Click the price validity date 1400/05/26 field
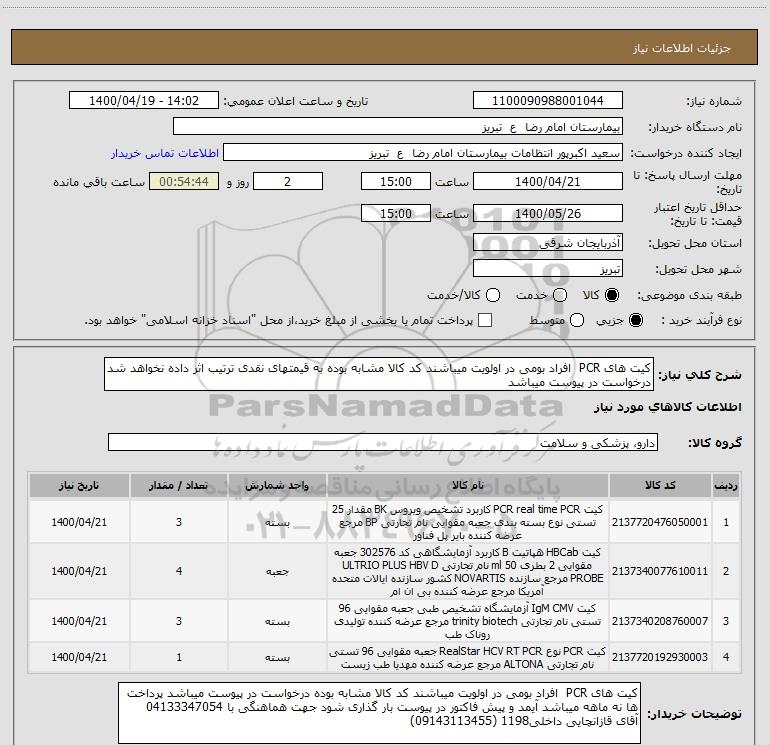Screen dimensions: 770x745 (x=548, y=213)
